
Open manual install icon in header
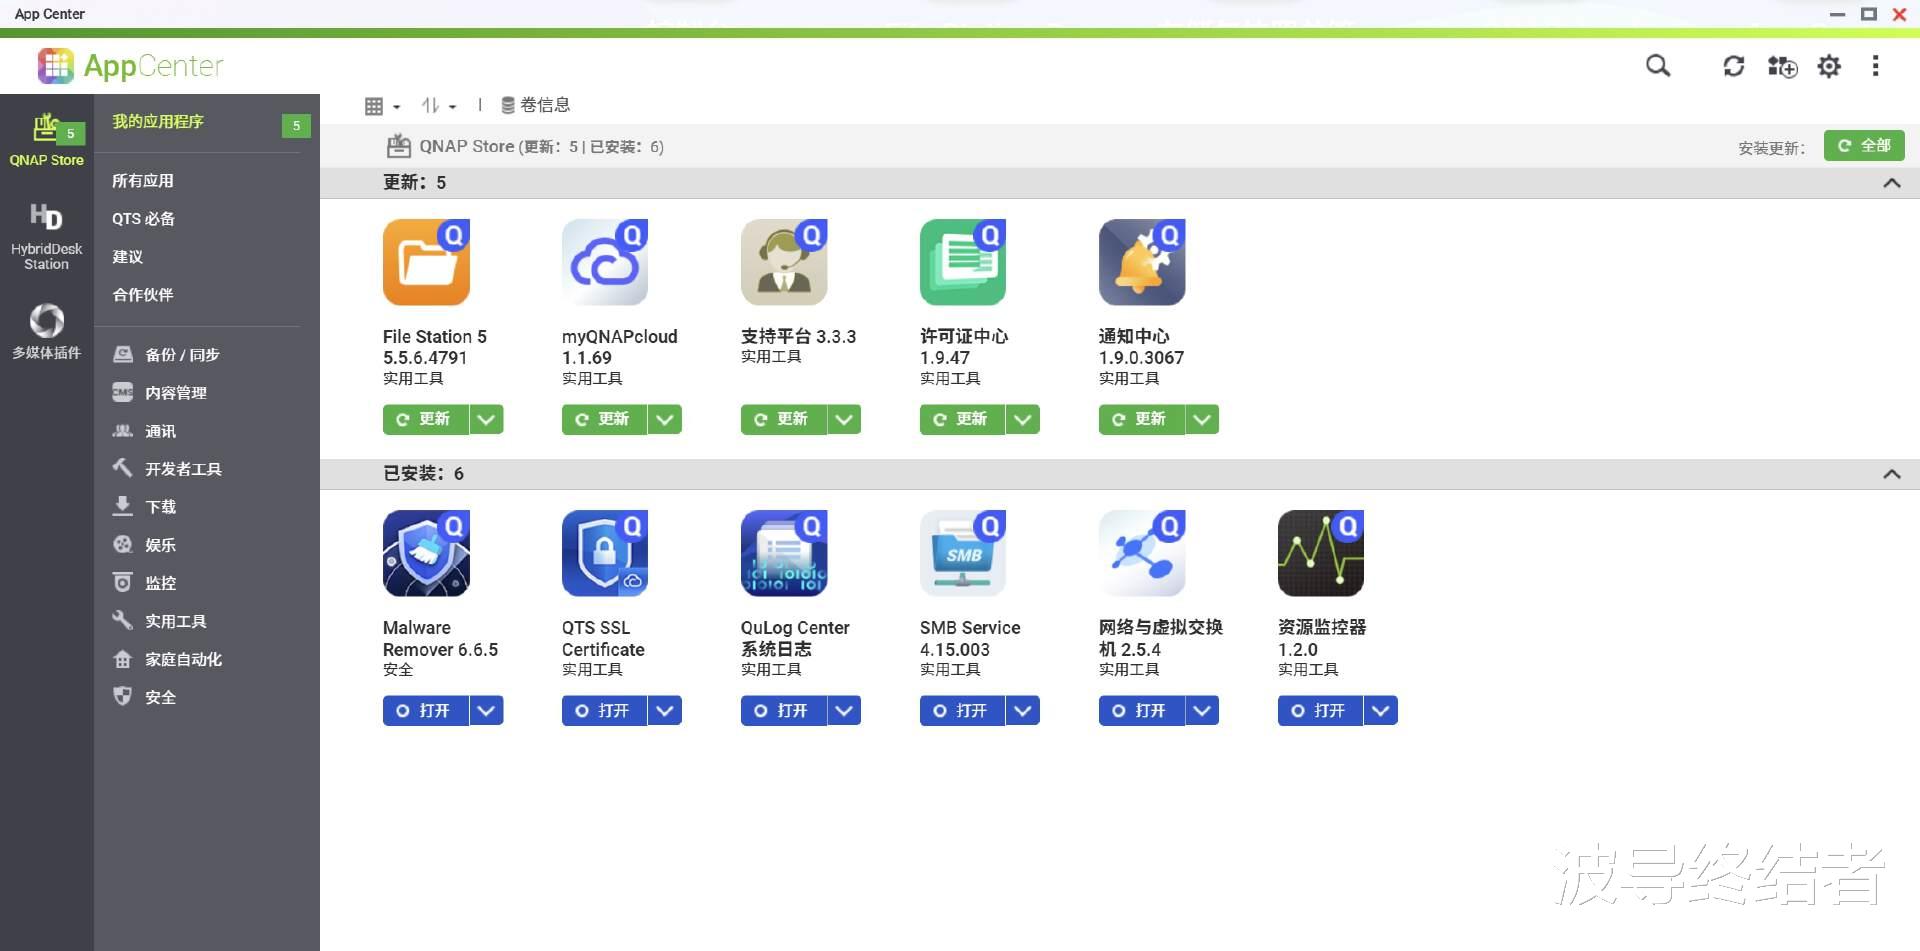(x=1782, y=66)
